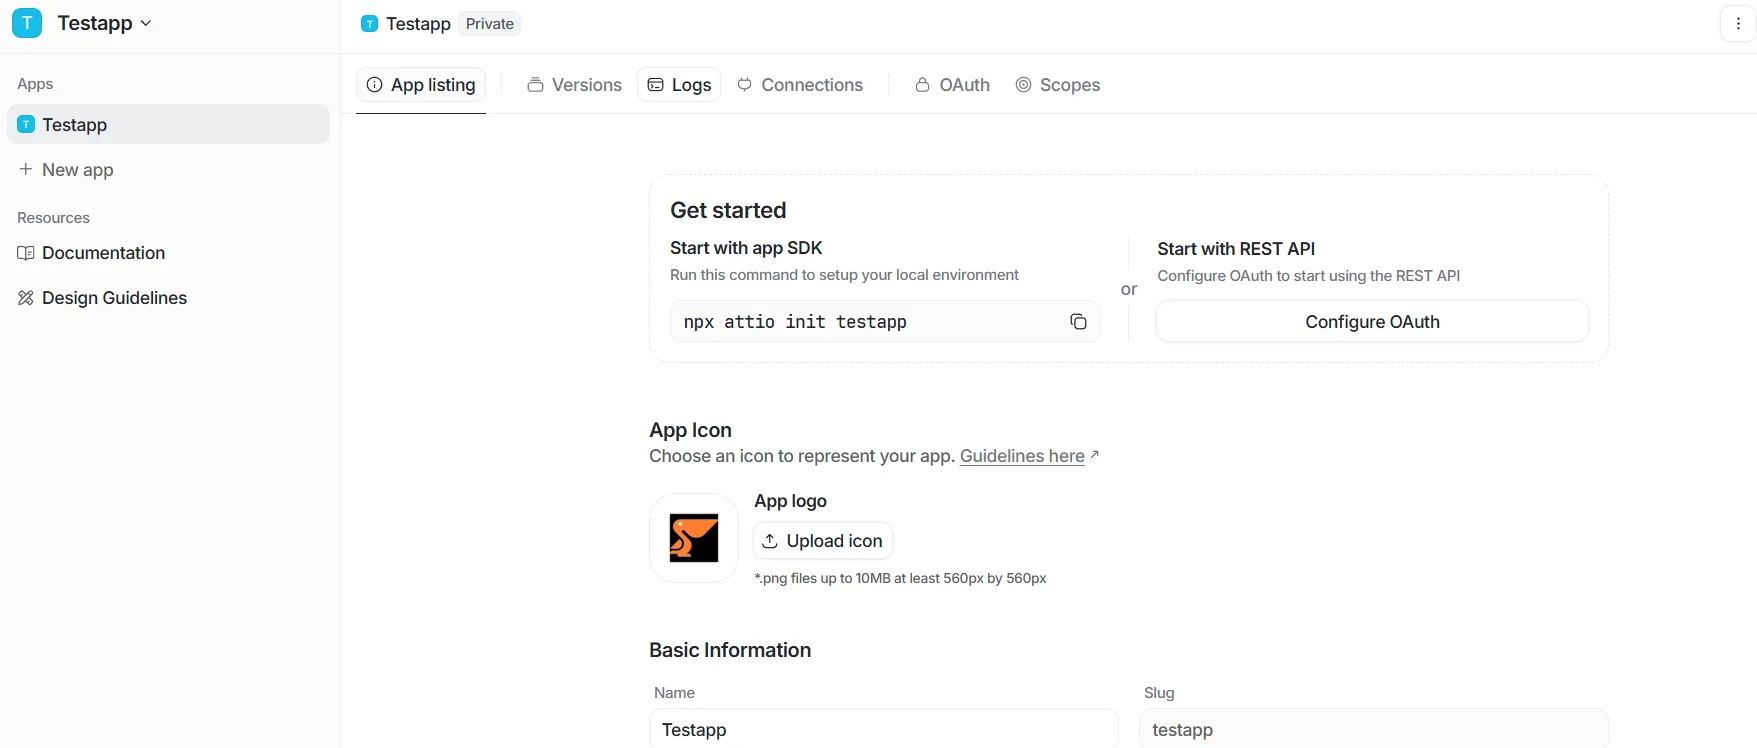Screen dimensions: 1757x748
Task: Open the Scopes tab
Action: tap(1058, 85)
